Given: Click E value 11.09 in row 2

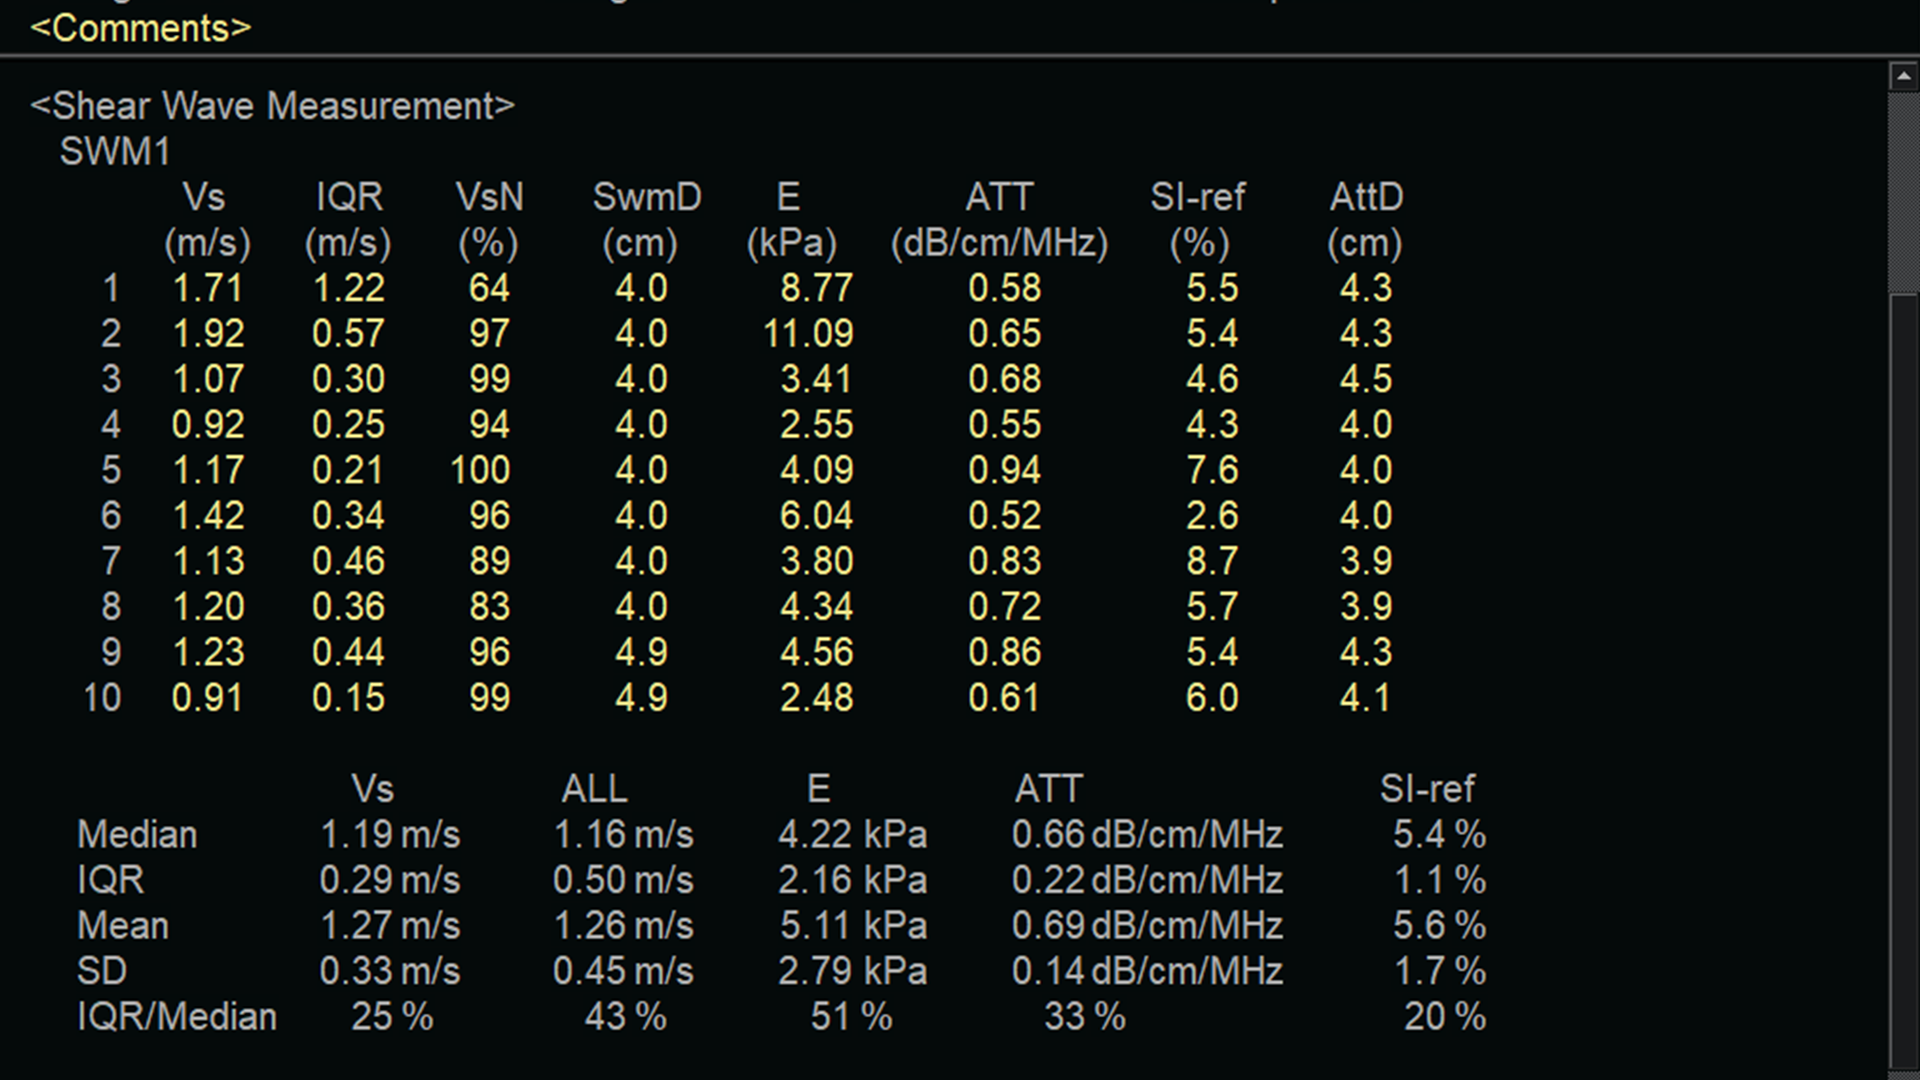Looking at the screenshot, I should 808,334.
